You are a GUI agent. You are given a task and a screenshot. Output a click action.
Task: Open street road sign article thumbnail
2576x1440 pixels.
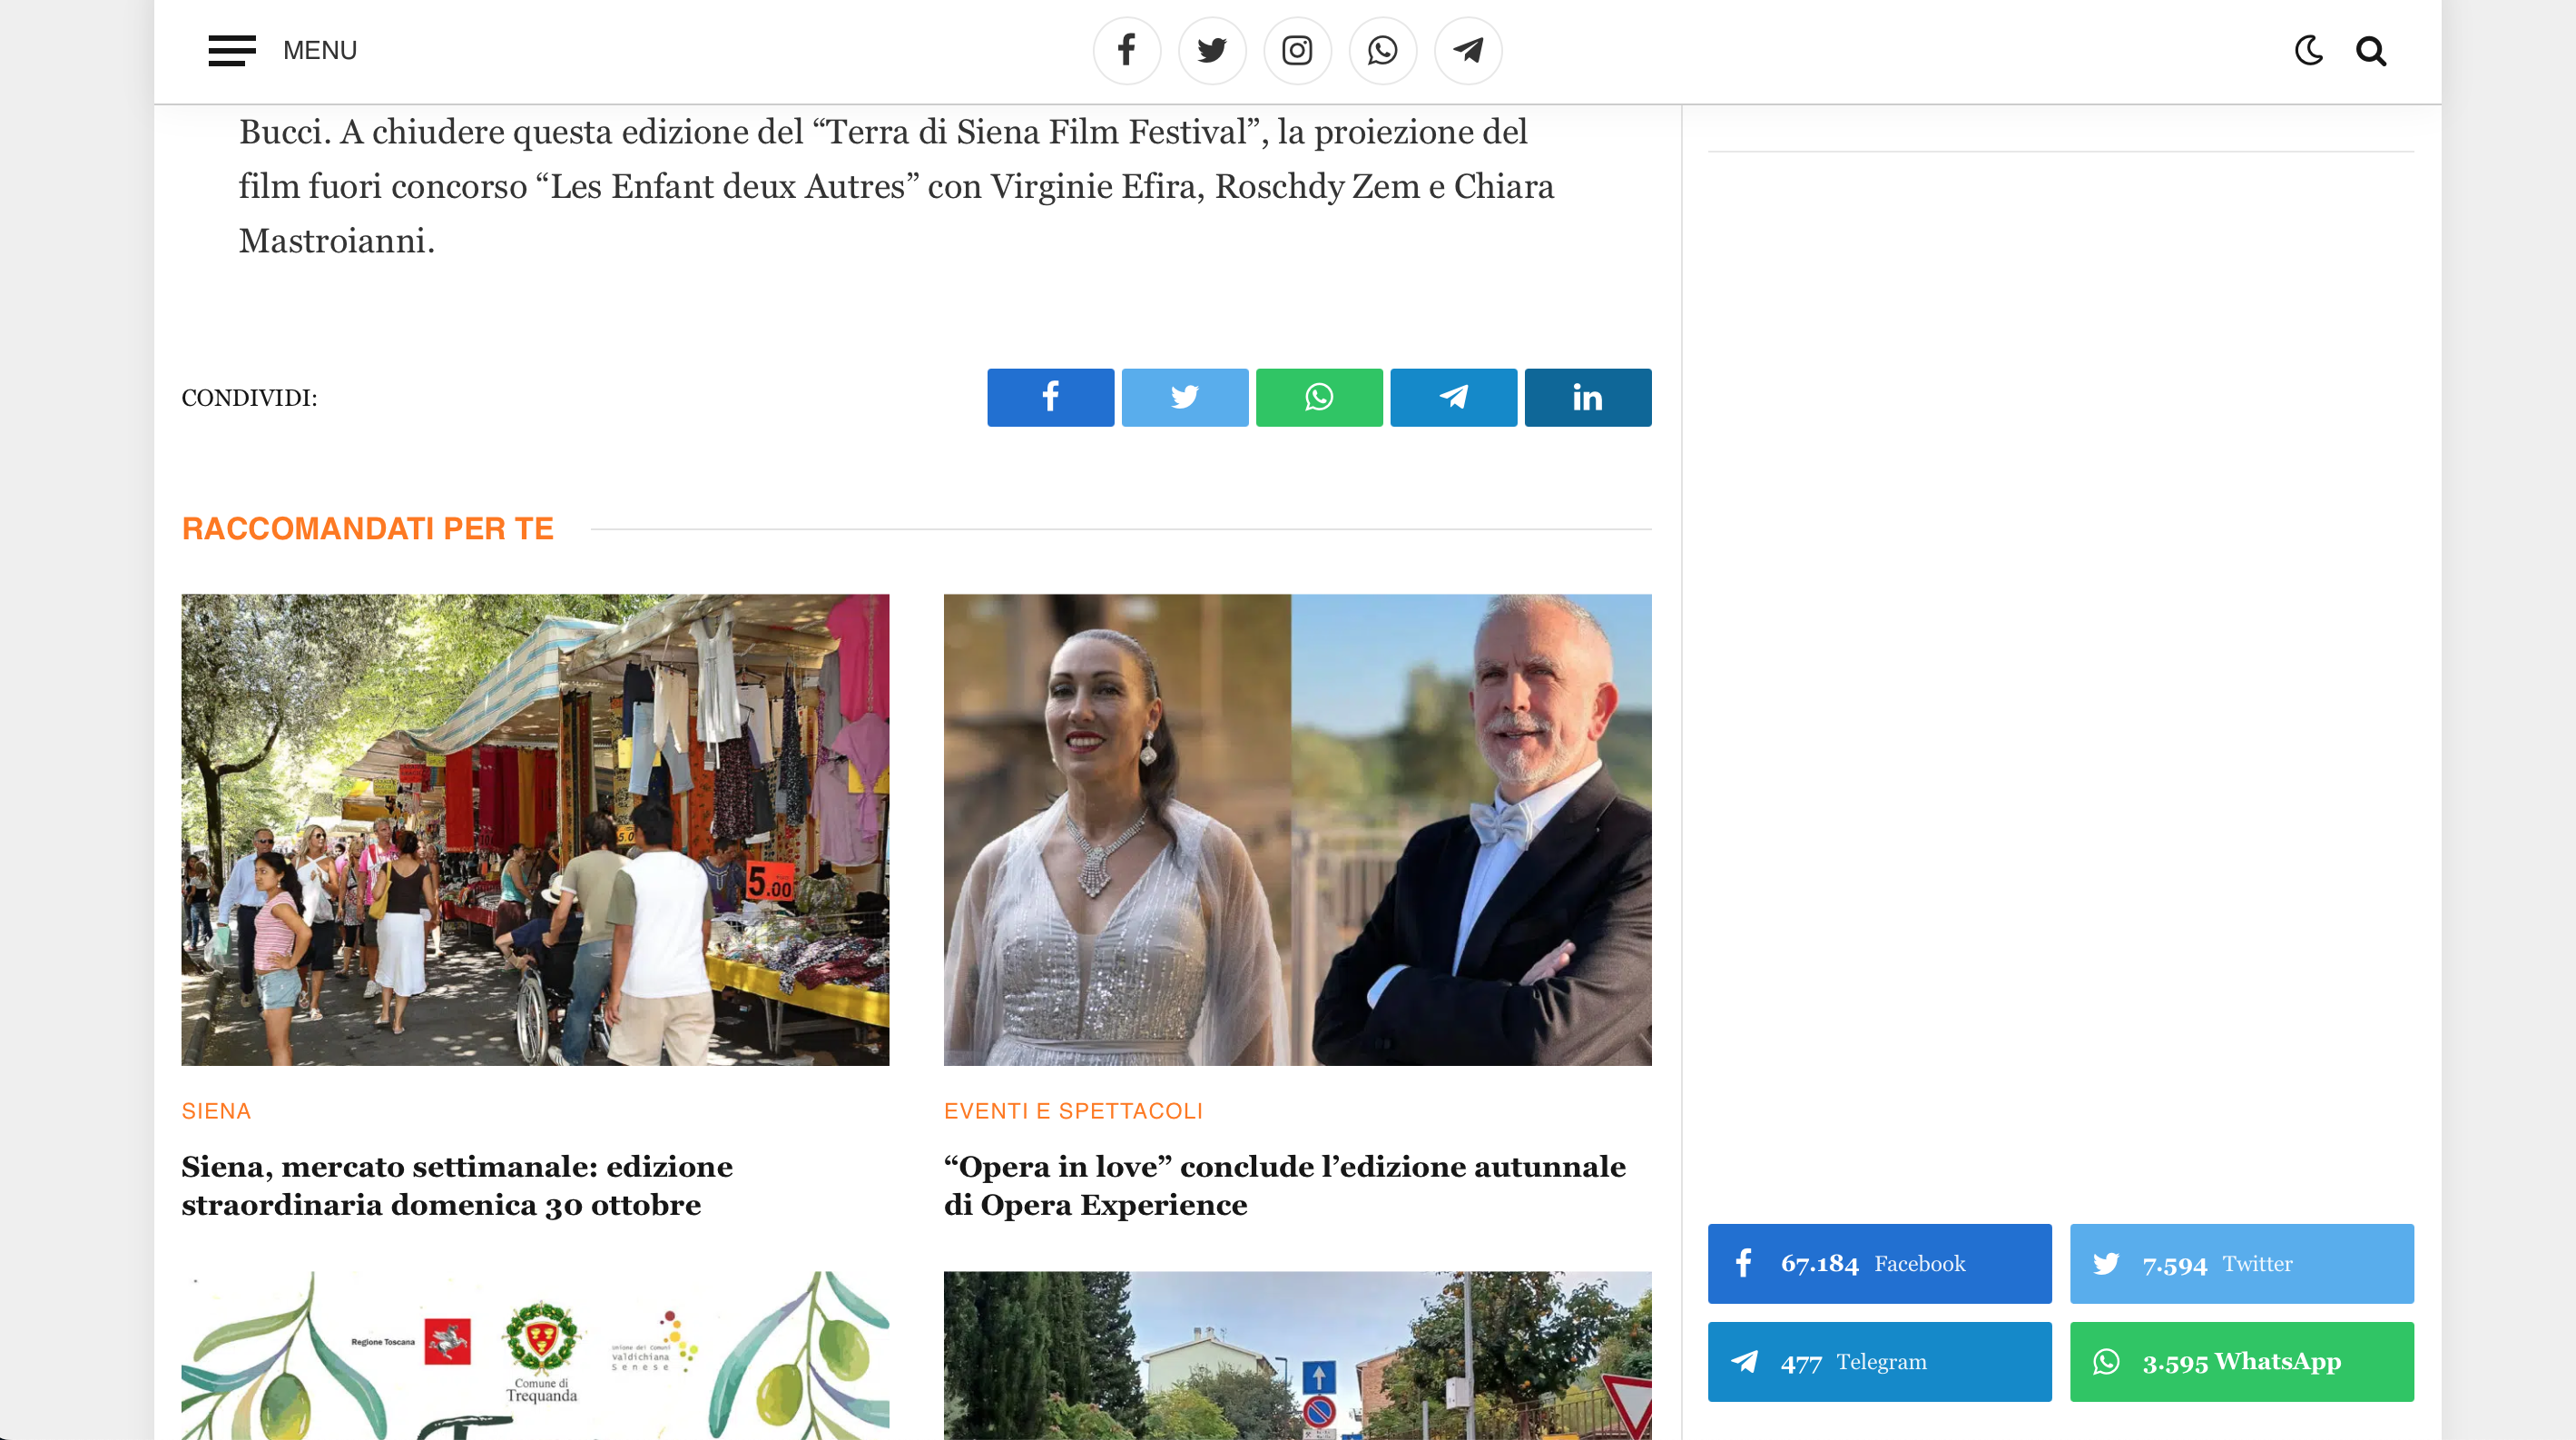tap(1298, 1356)
